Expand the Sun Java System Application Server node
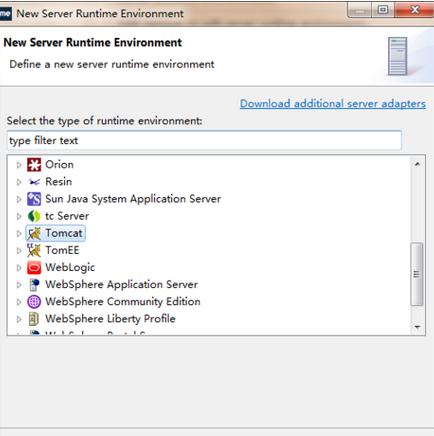This screenshot has width=434, height=436. point(19,199)
